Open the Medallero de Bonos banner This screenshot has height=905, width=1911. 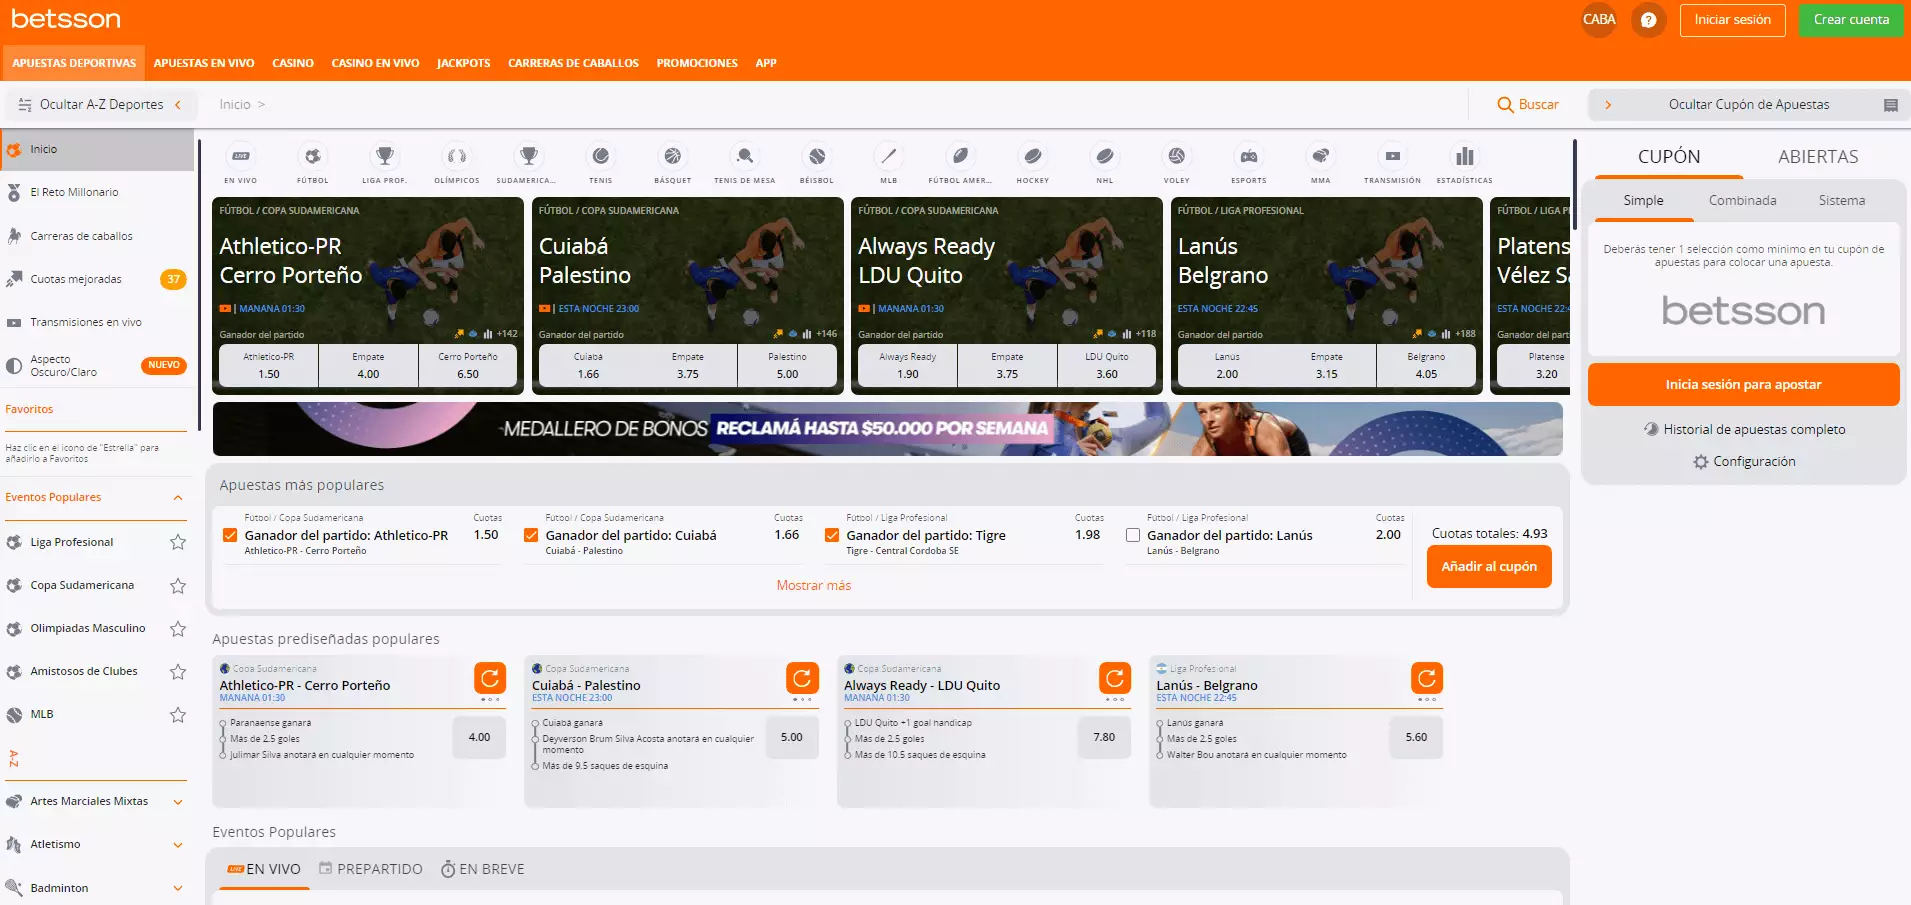click(888, 429)
